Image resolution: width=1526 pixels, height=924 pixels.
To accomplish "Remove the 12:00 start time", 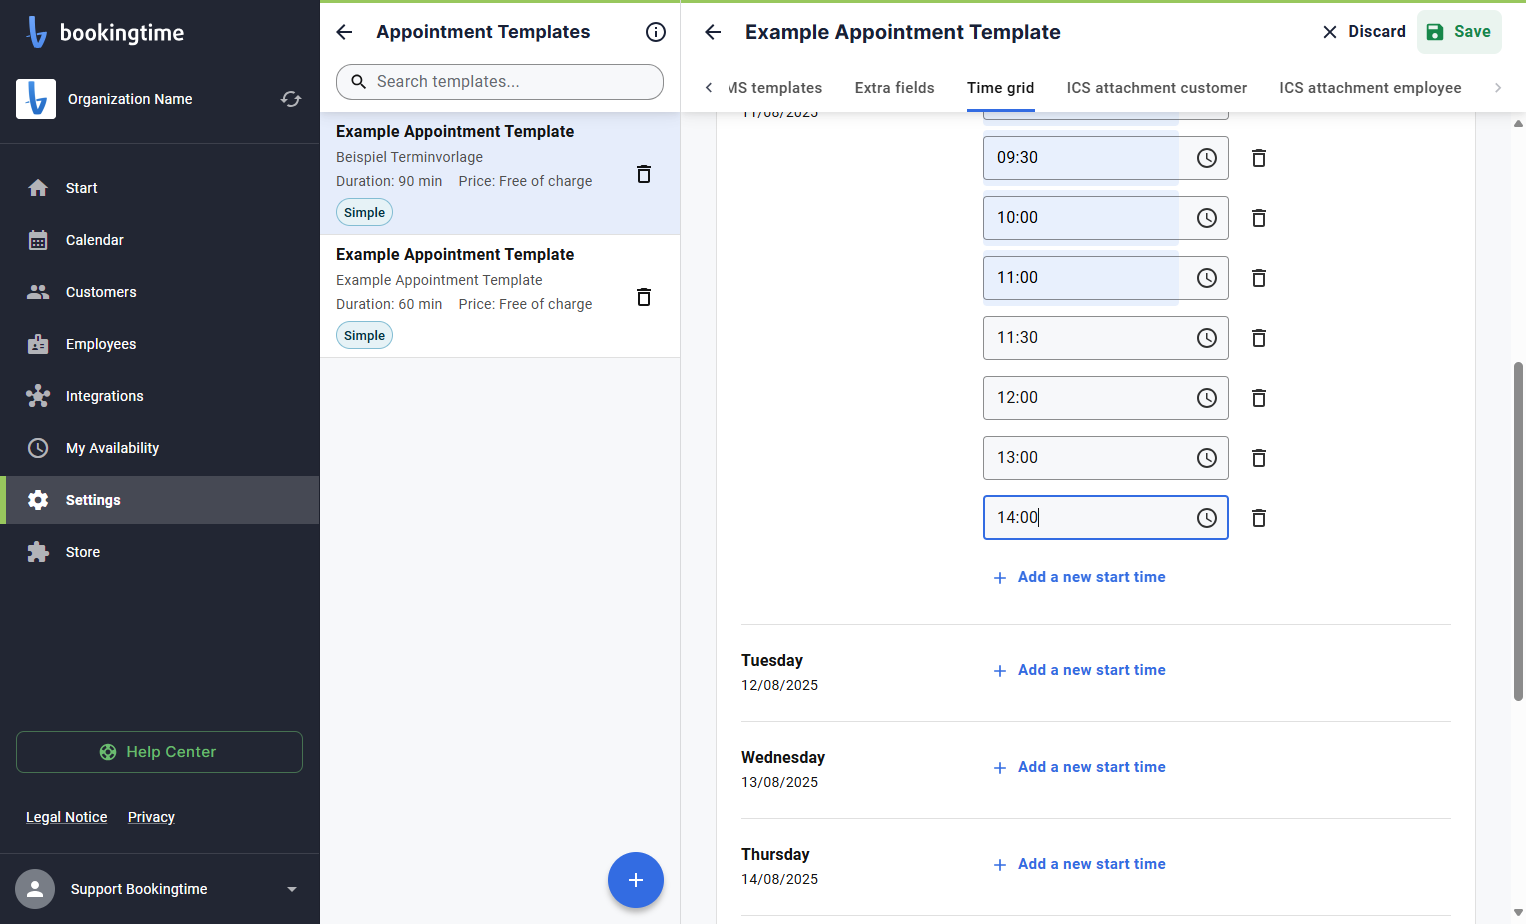I will [x=1259, y=398].
